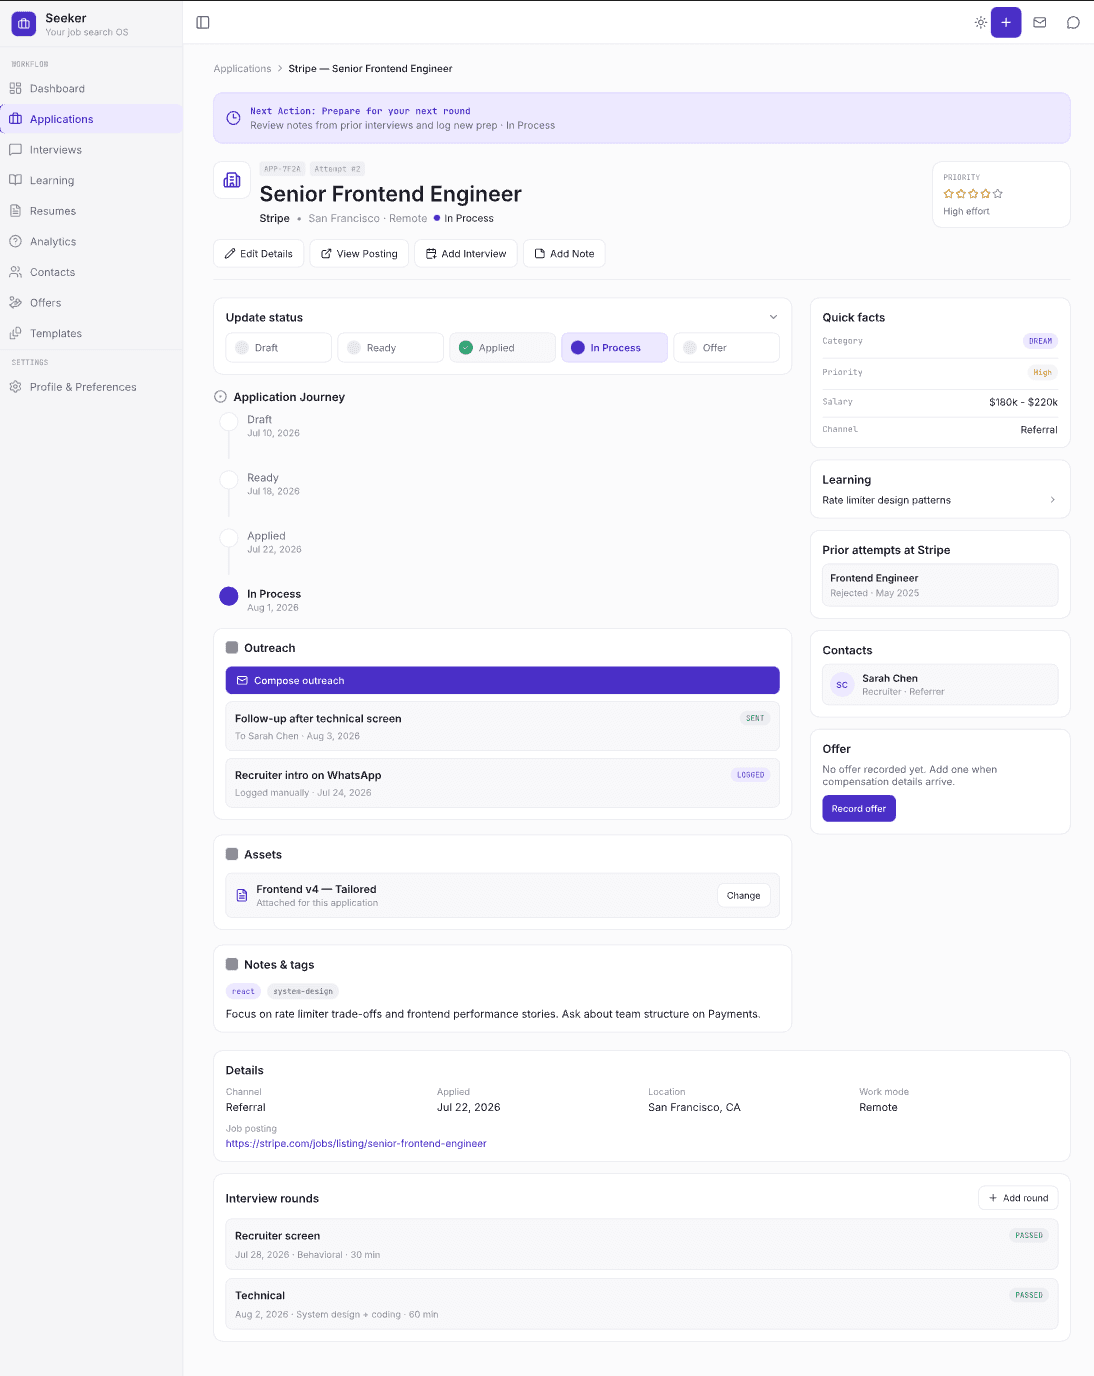Set status to Draft
Viewport: 1094px width, 1376px height.
click(279, 348)
